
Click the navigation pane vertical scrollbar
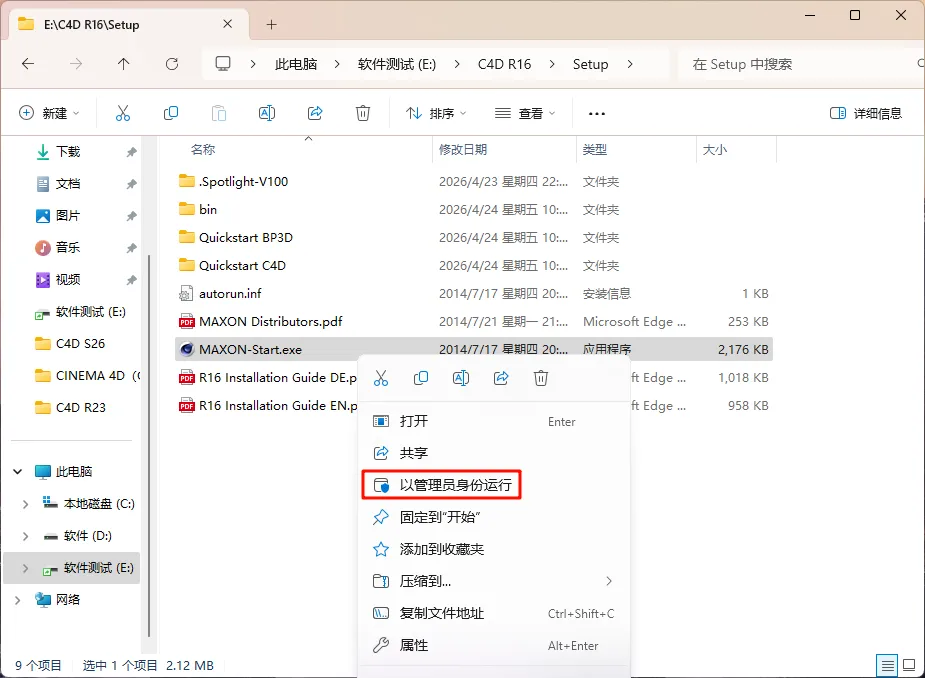click(149, 446)
